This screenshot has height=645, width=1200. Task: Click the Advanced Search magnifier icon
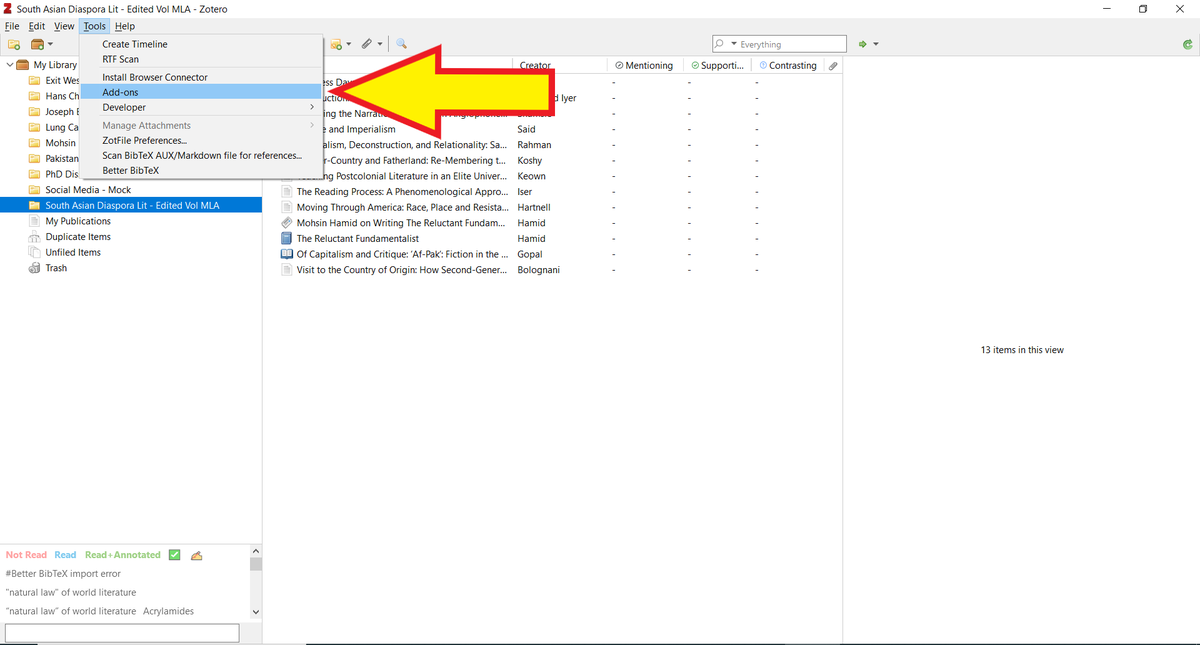(401, 44)
